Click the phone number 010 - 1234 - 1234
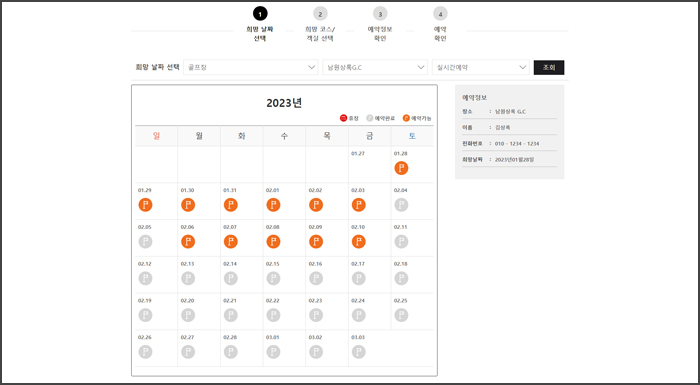The width and height of the screenshot is (700, 385). click(x=517, y=144)
